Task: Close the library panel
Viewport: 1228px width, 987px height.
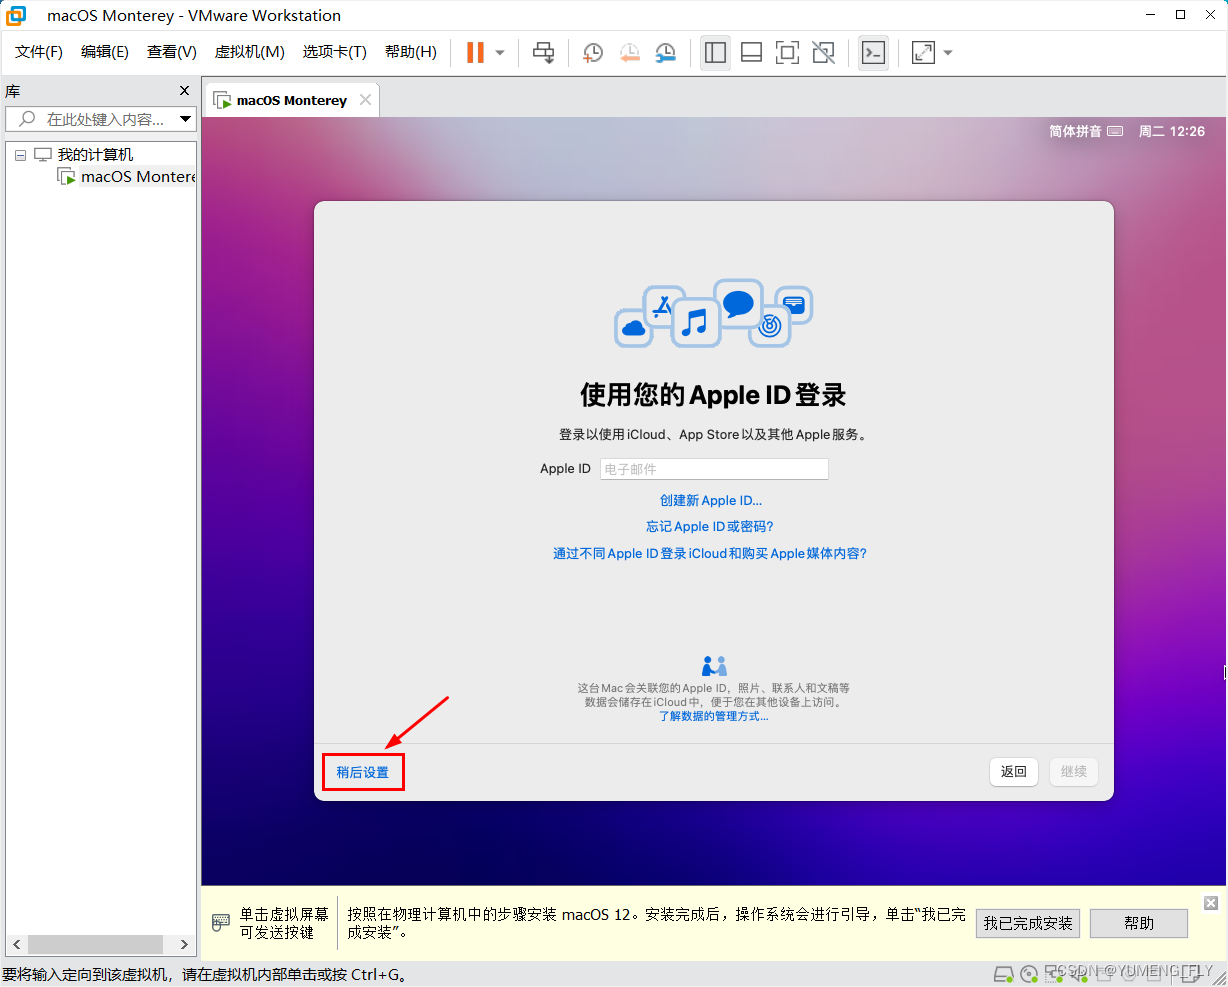Action: [x=184, y=91]
